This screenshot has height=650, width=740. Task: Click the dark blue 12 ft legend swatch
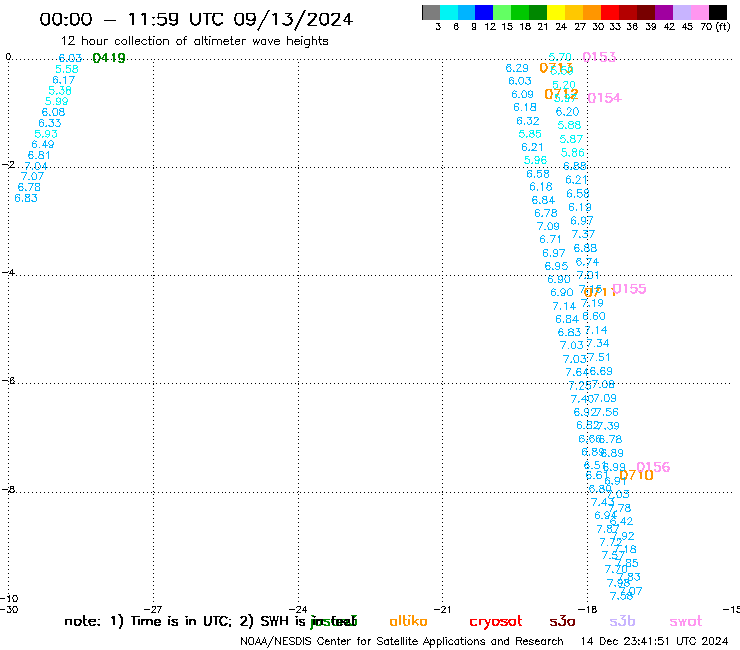[x=485, y=12]
